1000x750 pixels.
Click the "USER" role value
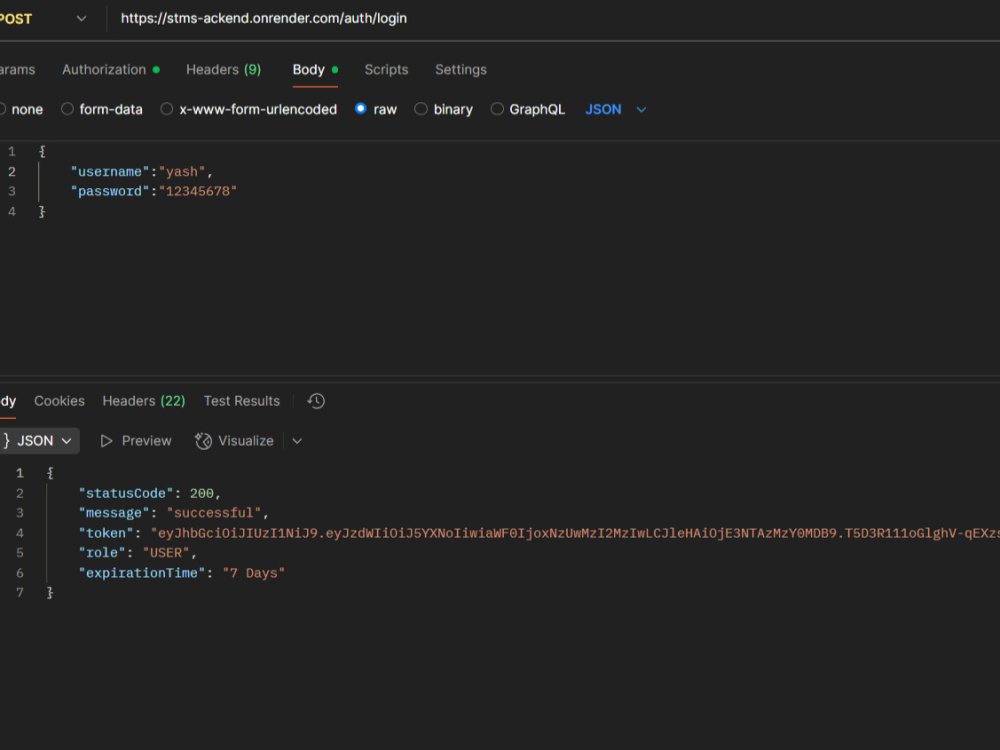coord(166,553)
